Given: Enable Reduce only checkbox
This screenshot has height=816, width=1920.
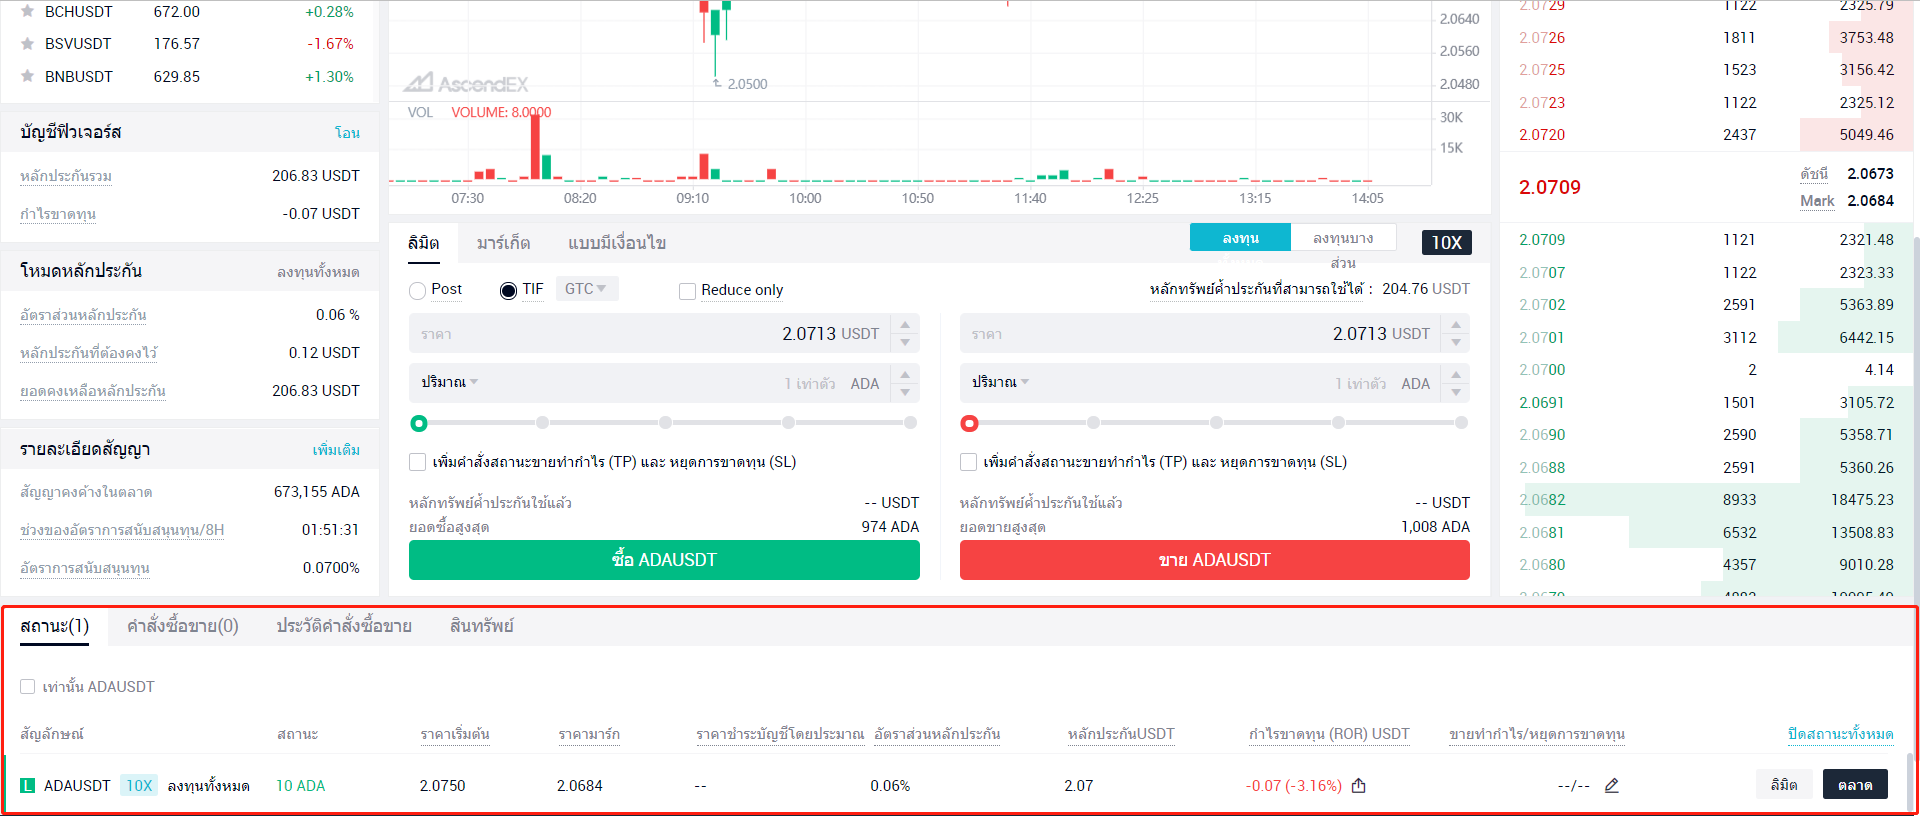Looking at the screenshot, I should pyautogui.click(x=687, y=291).
